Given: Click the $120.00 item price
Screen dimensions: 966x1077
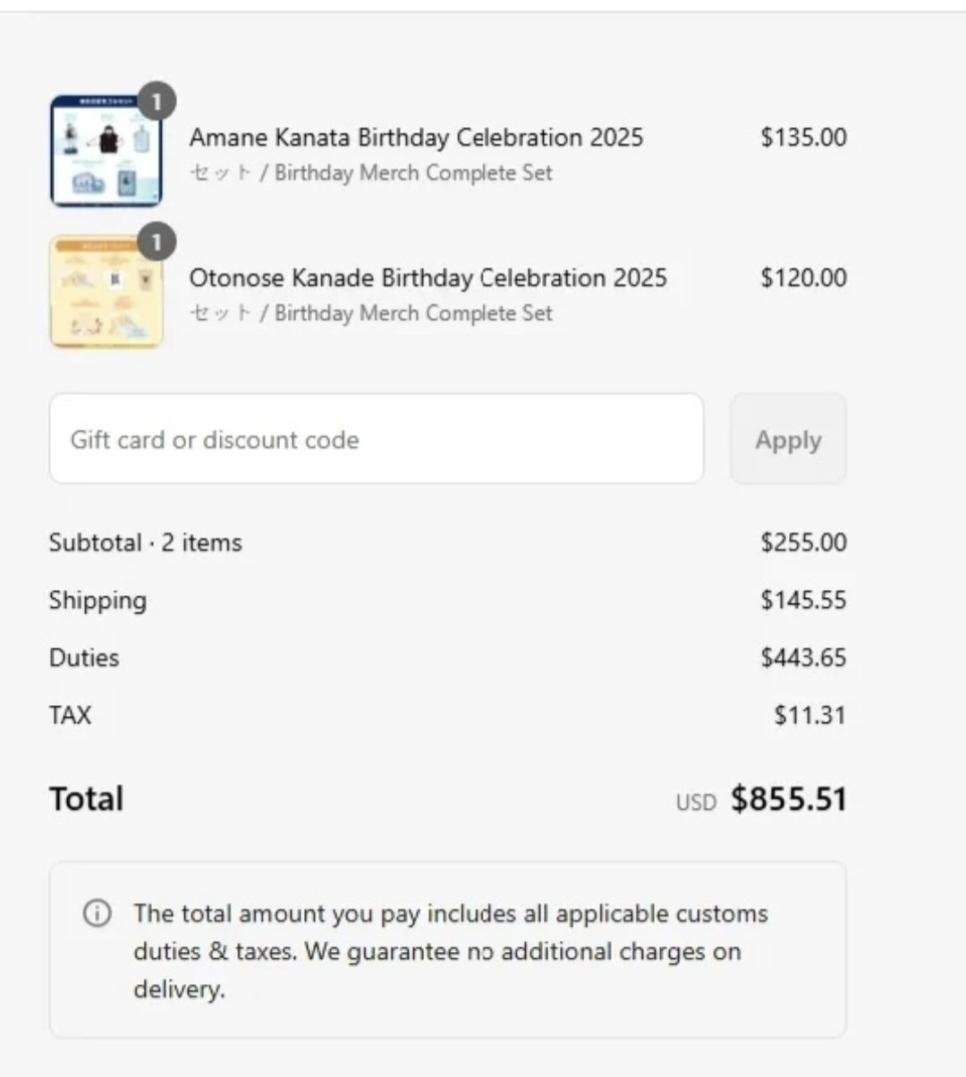Looking at the screenshot, I should pyautogui.click(x=803, y=277).
